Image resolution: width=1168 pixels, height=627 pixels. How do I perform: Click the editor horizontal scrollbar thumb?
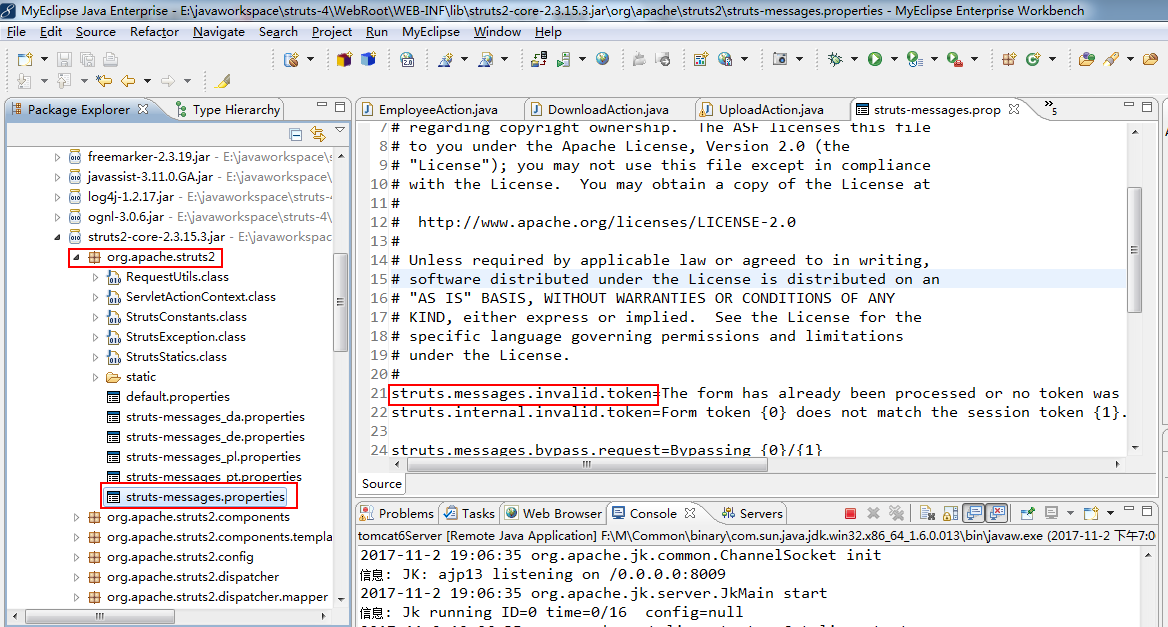tap(587, 464)
